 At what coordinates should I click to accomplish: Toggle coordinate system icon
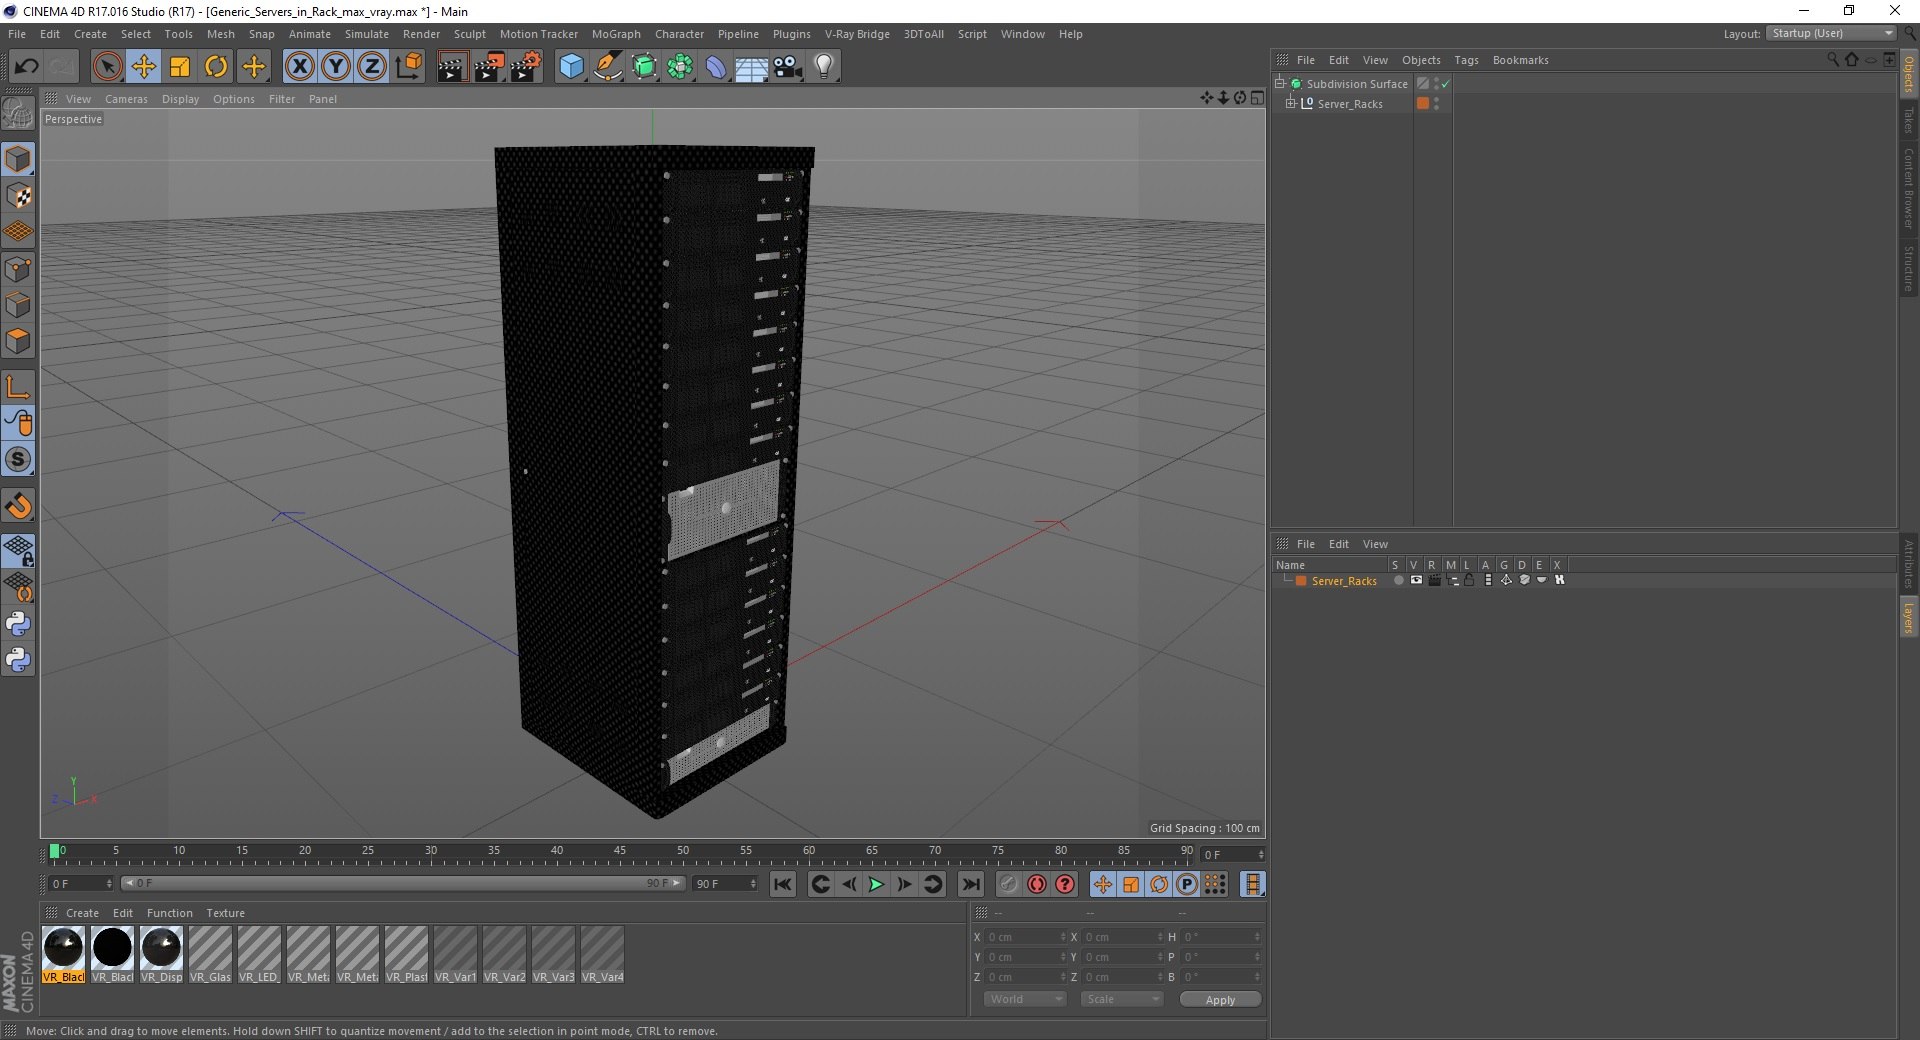pyautogui.click(x=408, y=67)
